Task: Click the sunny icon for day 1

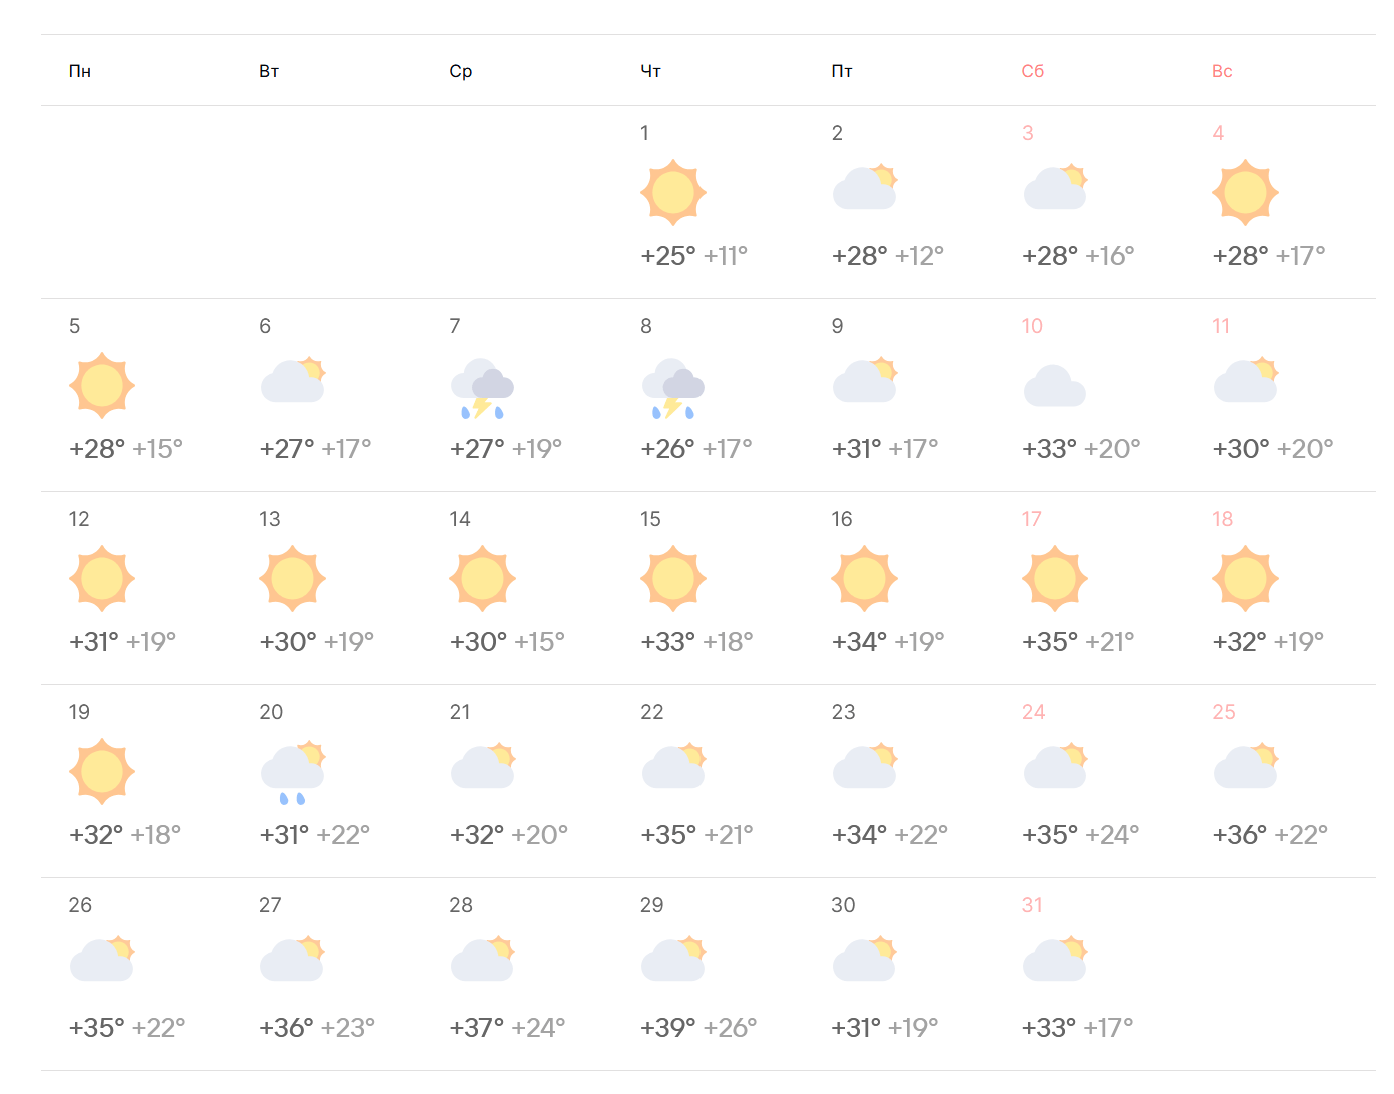Action: click(673, 192)
